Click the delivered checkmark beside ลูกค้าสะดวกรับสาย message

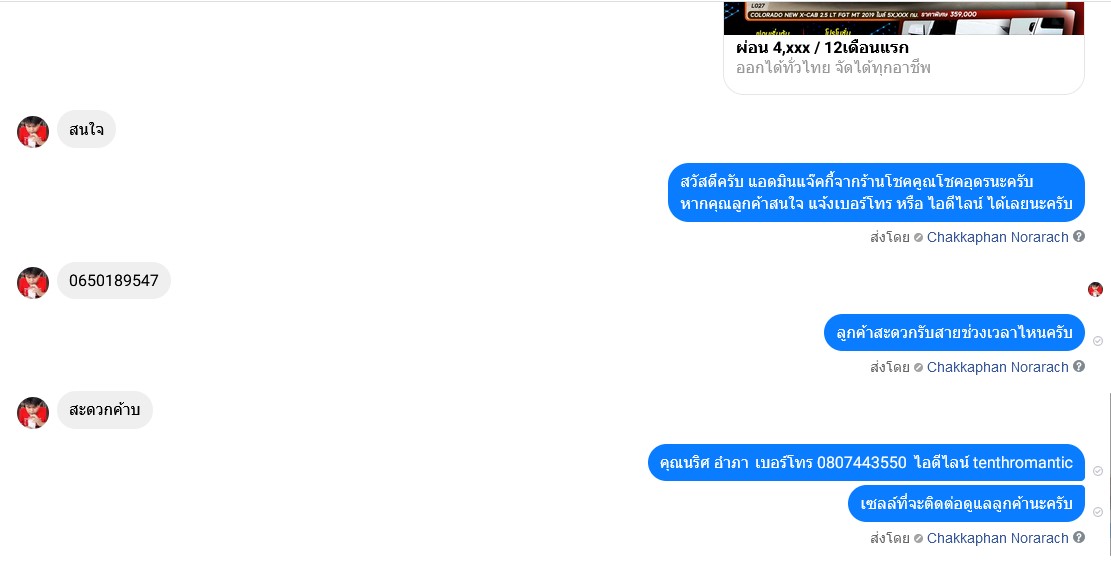(1098, 341)
